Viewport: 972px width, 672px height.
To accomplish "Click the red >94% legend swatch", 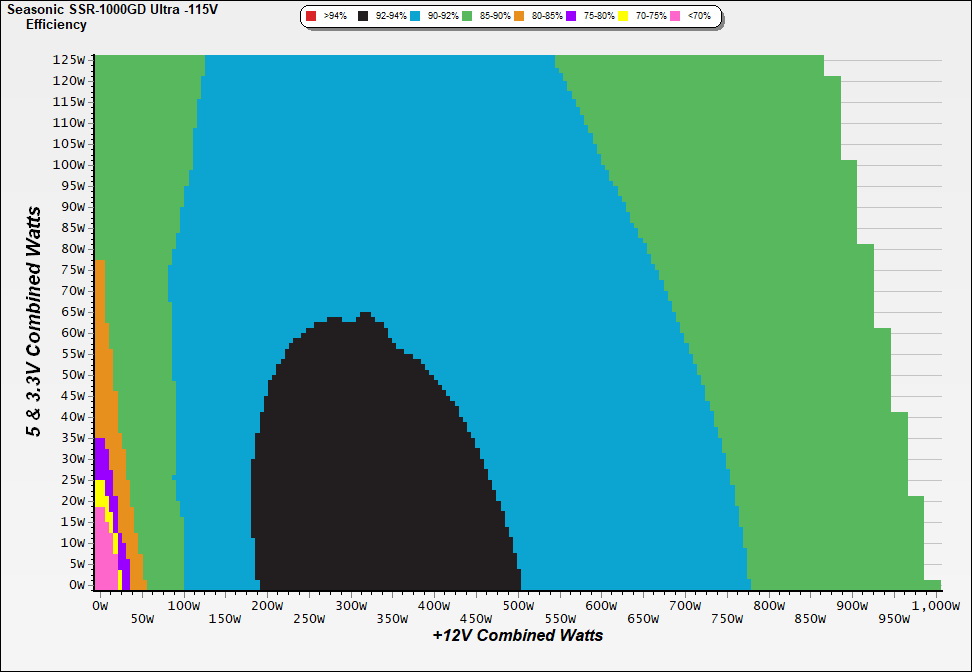I will 311,17.
